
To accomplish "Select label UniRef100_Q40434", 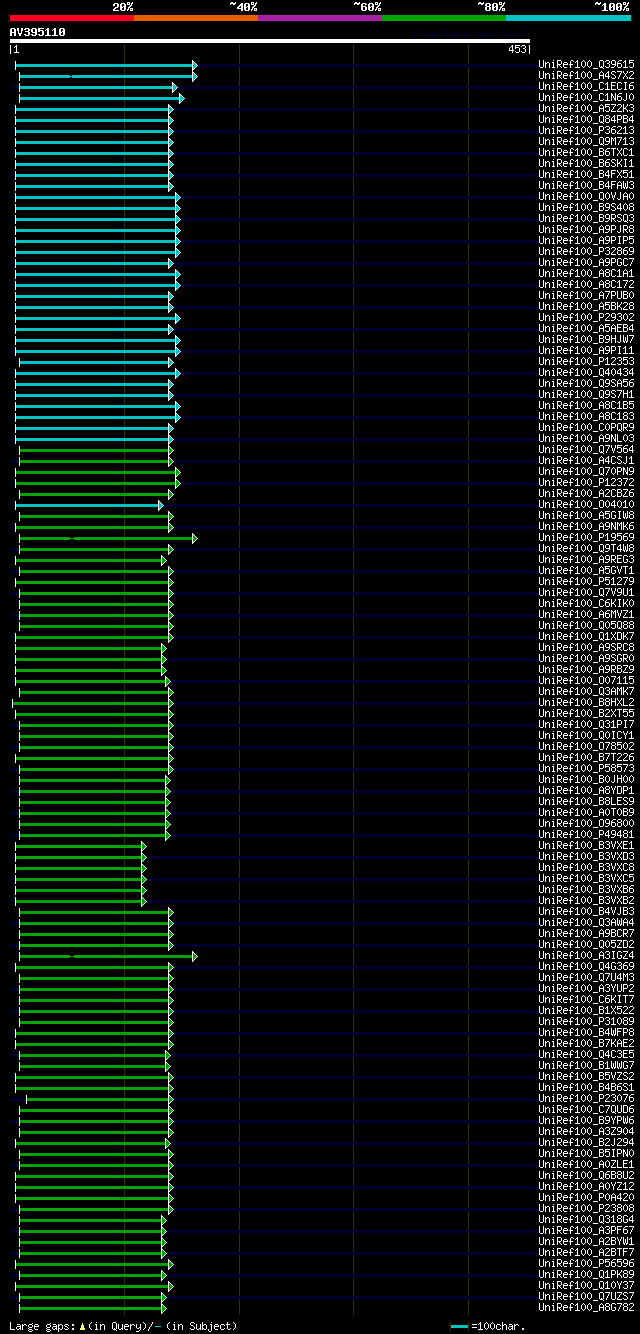I will point(586,372).
